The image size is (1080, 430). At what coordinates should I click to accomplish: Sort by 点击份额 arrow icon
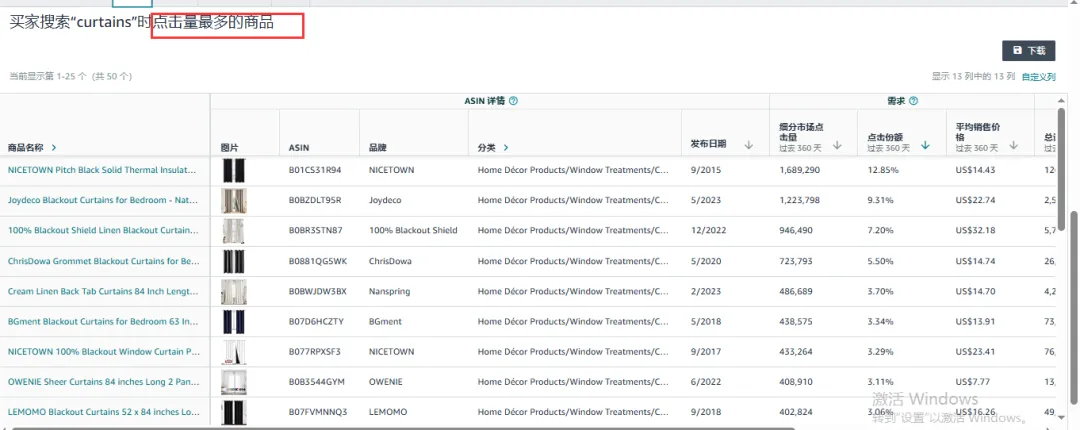(925, 146)
